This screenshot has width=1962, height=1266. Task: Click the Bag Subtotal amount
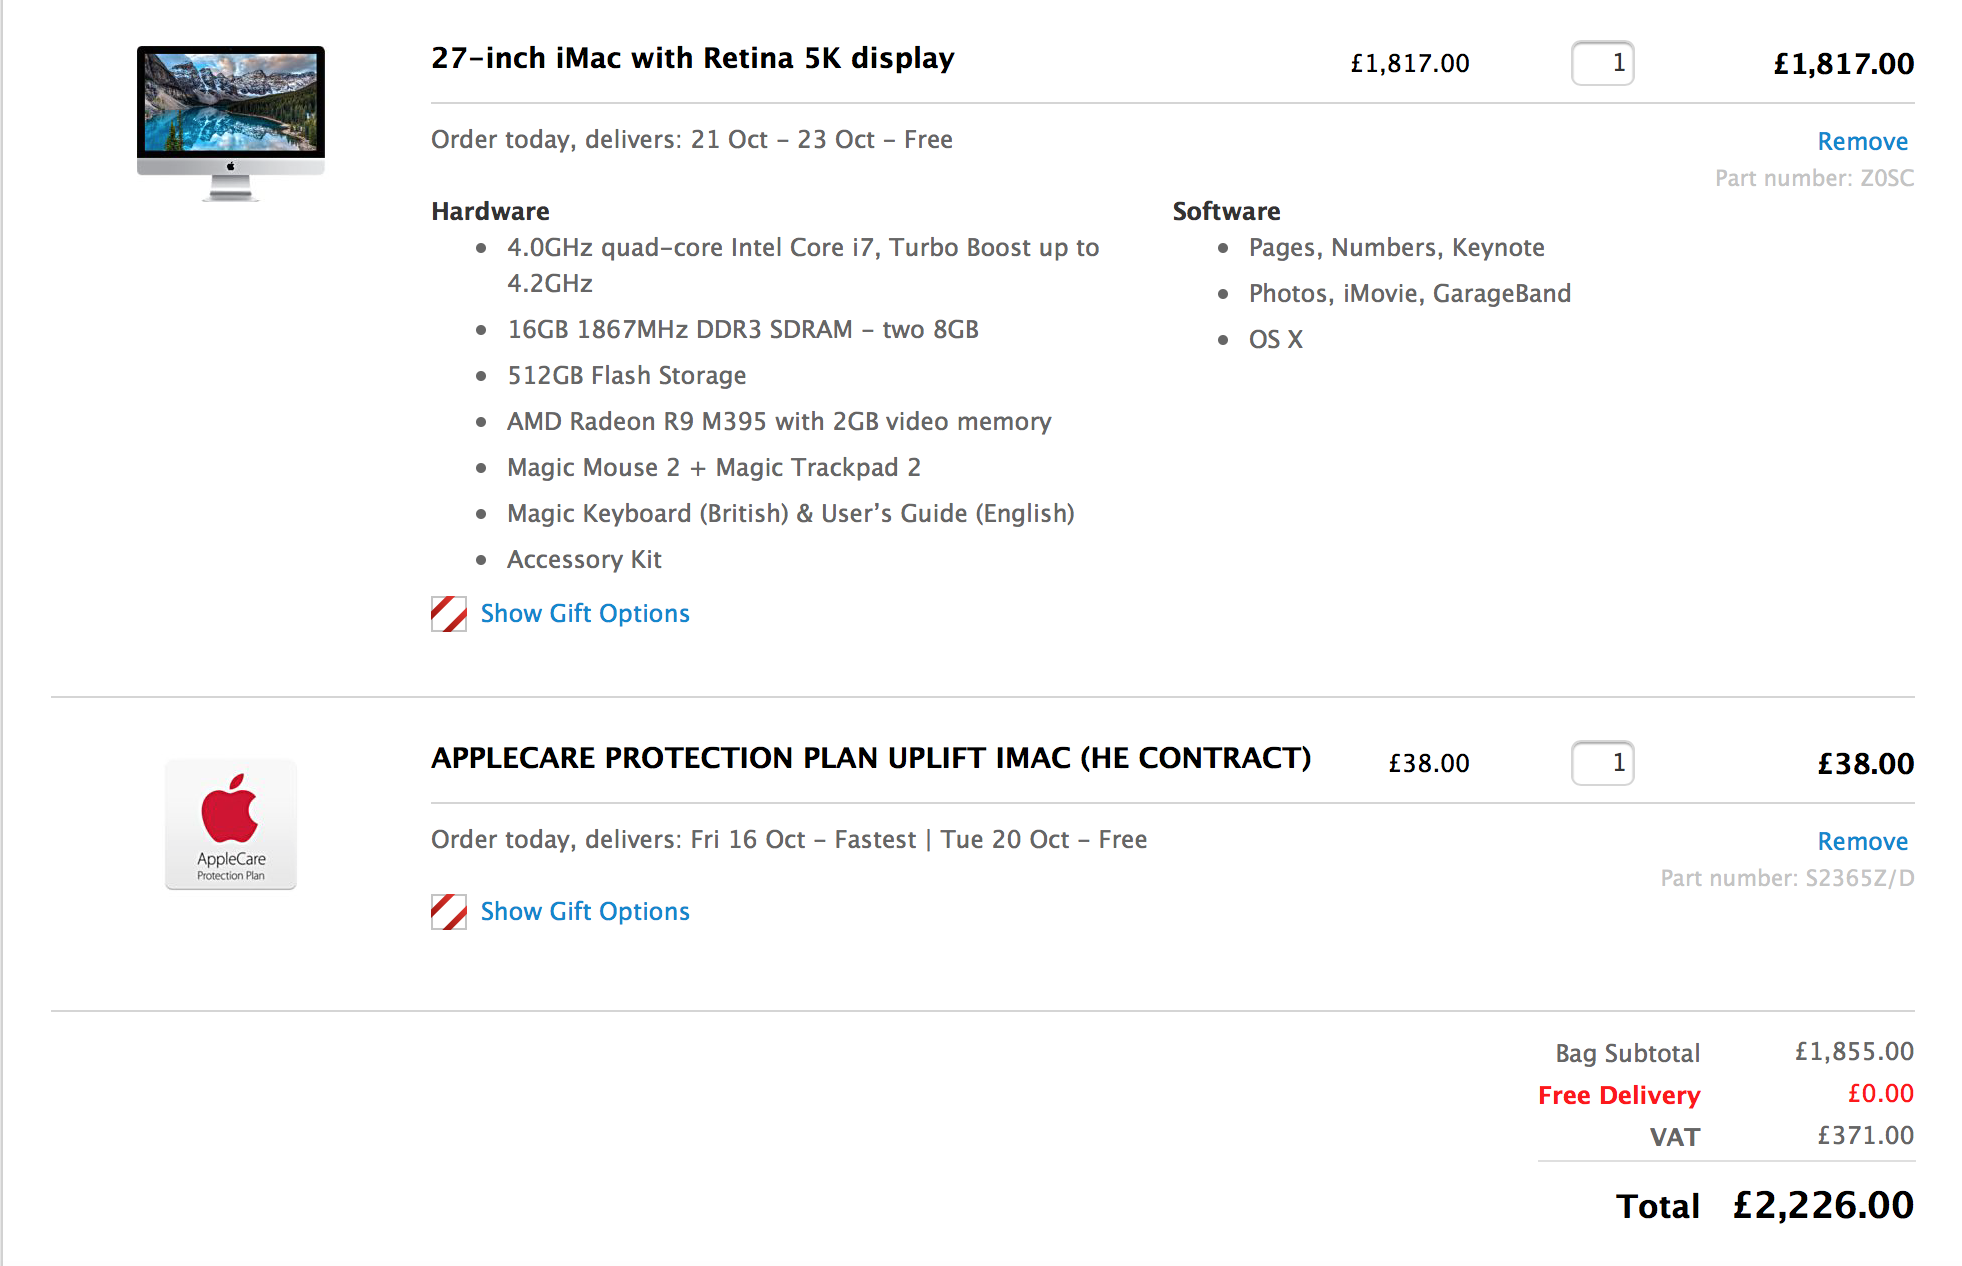click(x=1853, y=1051)
